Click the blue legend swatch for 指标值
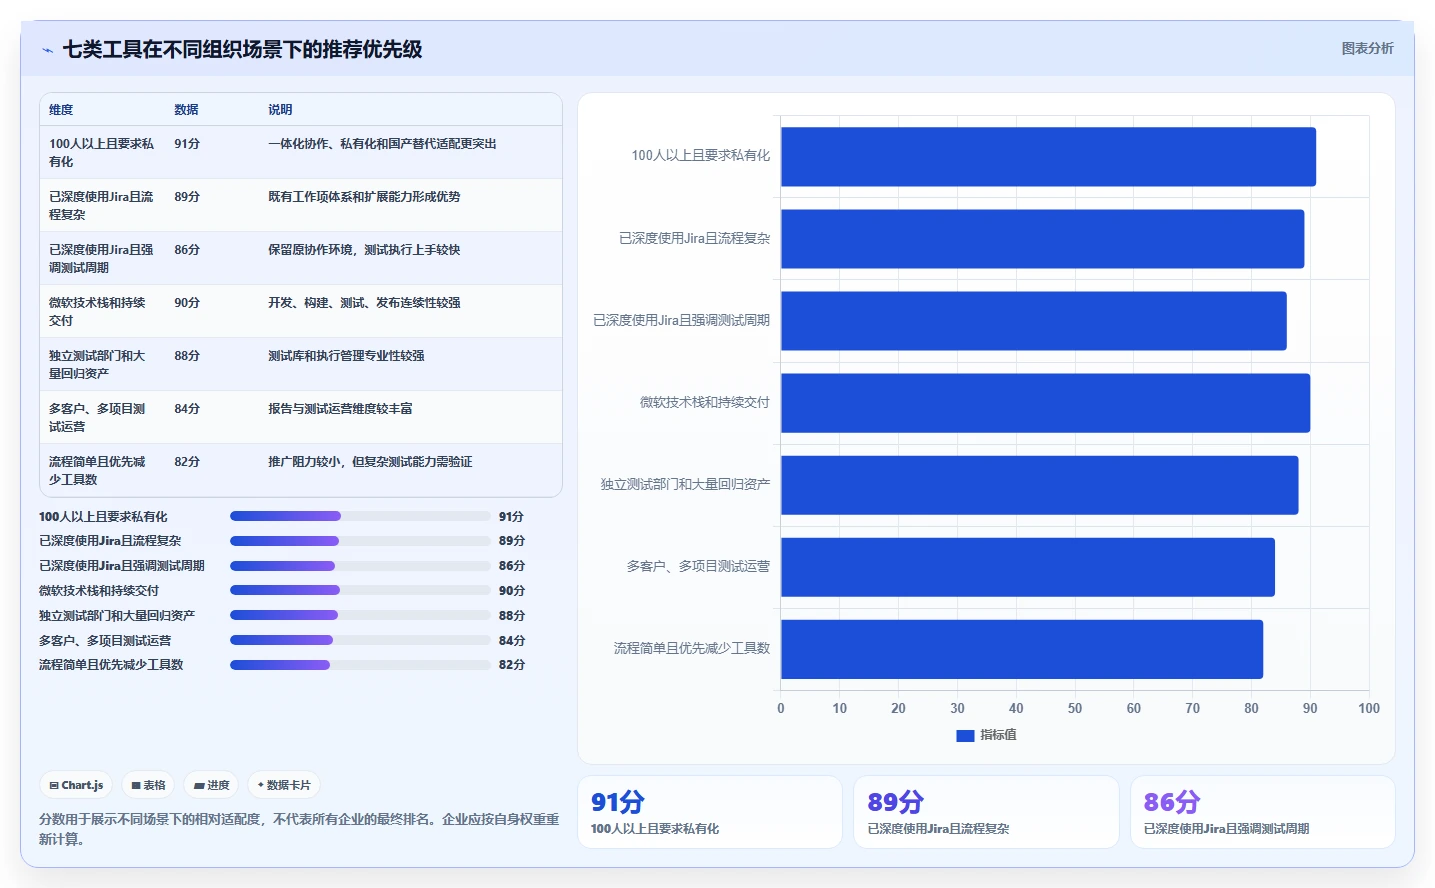 tap(965, 735)
